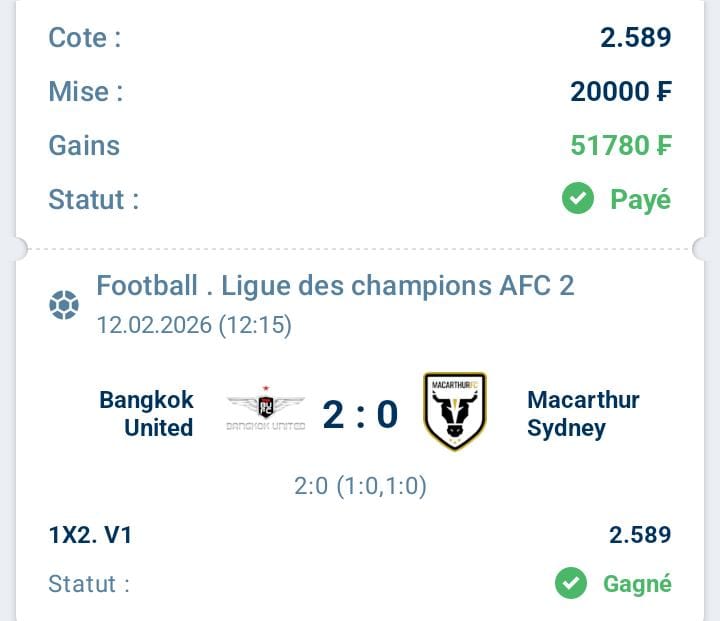
Task: Click the Gains label
Action: 84,146
